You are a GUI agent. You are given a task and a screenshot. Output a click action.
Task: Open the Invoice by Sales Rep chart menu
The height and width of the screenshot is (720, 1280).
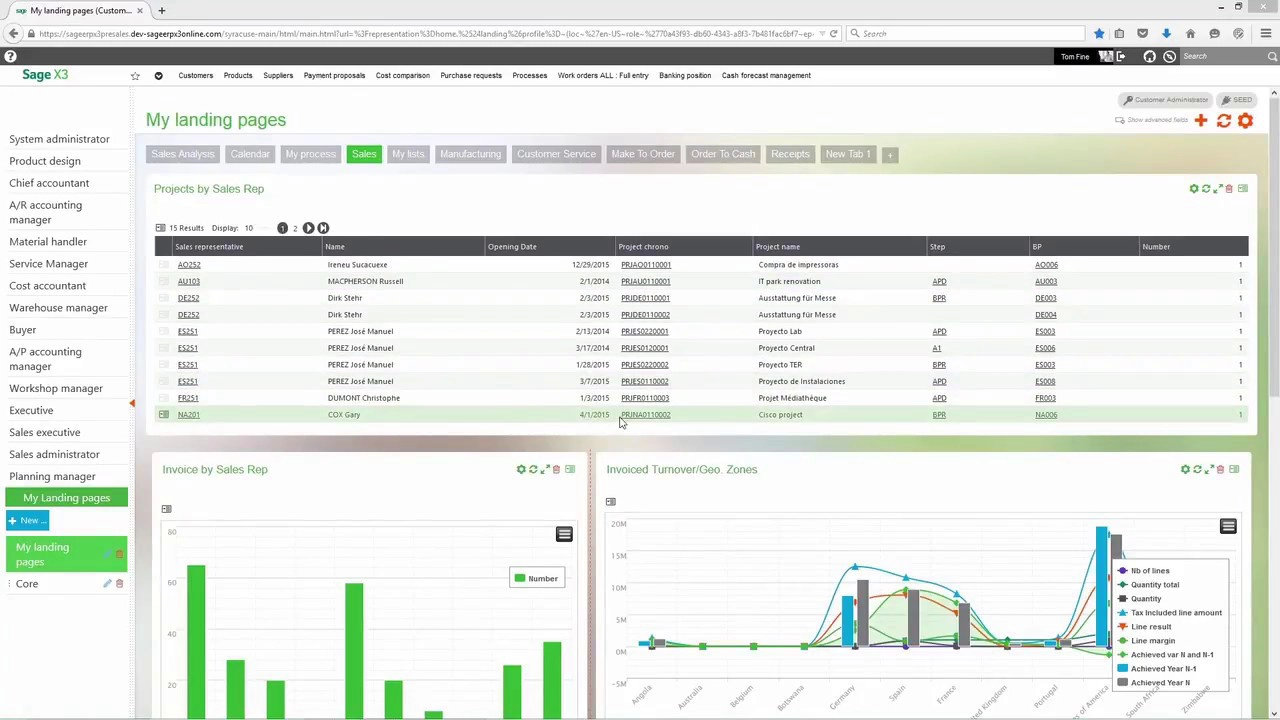click(564, 535)
